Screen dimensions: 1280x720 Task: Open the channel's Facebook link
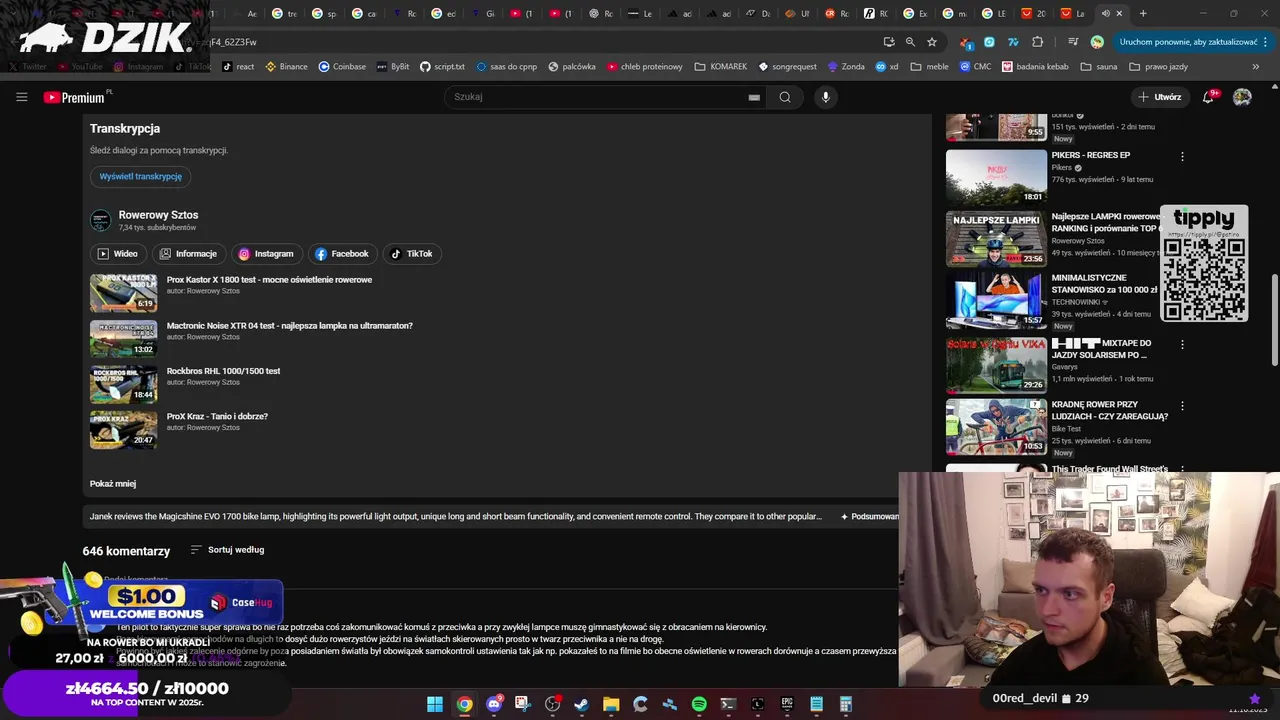click(343, 254)
